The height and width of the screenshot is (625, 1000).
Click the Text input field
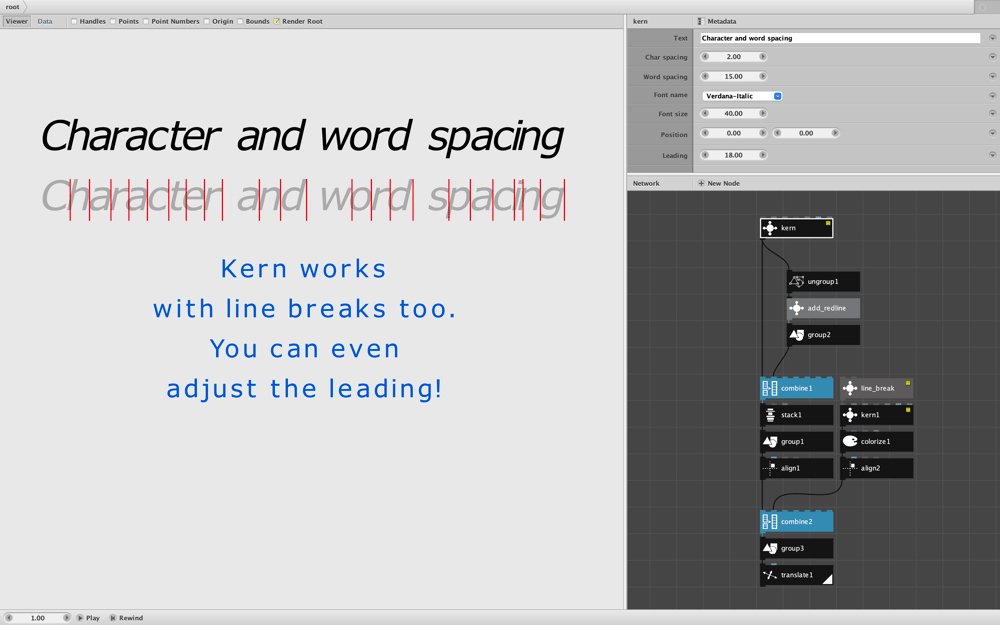[840, 38]
